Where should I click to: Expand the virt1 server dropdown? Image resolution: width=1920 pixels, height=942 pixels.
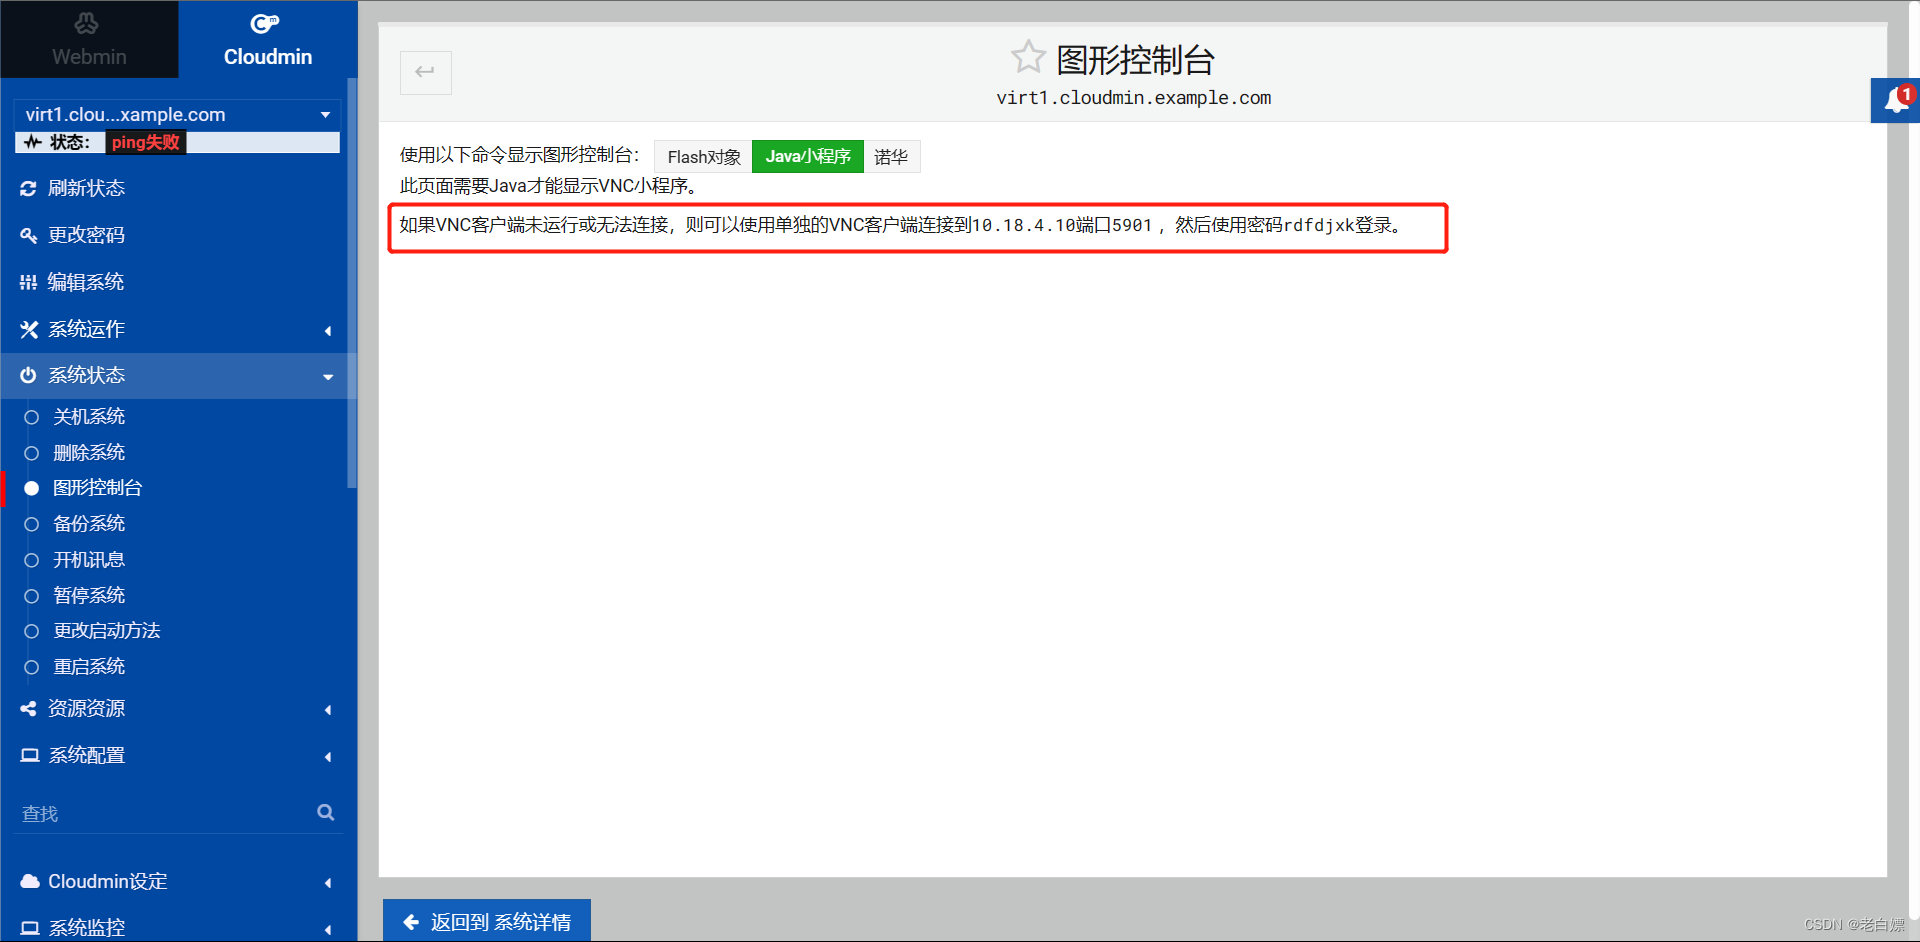pyautogui.click(x=324, y=114)
